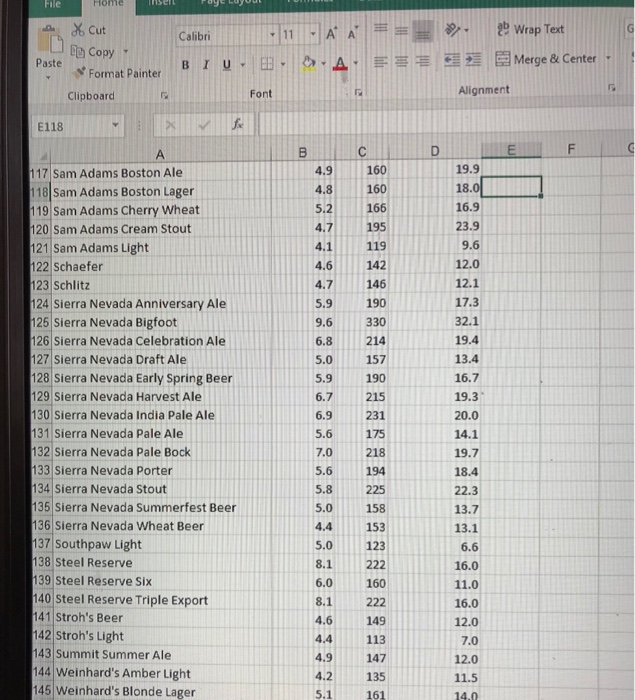635x700 pixels.
Task: Apply the Fill Color bucket
Action: tap(309, 63)
